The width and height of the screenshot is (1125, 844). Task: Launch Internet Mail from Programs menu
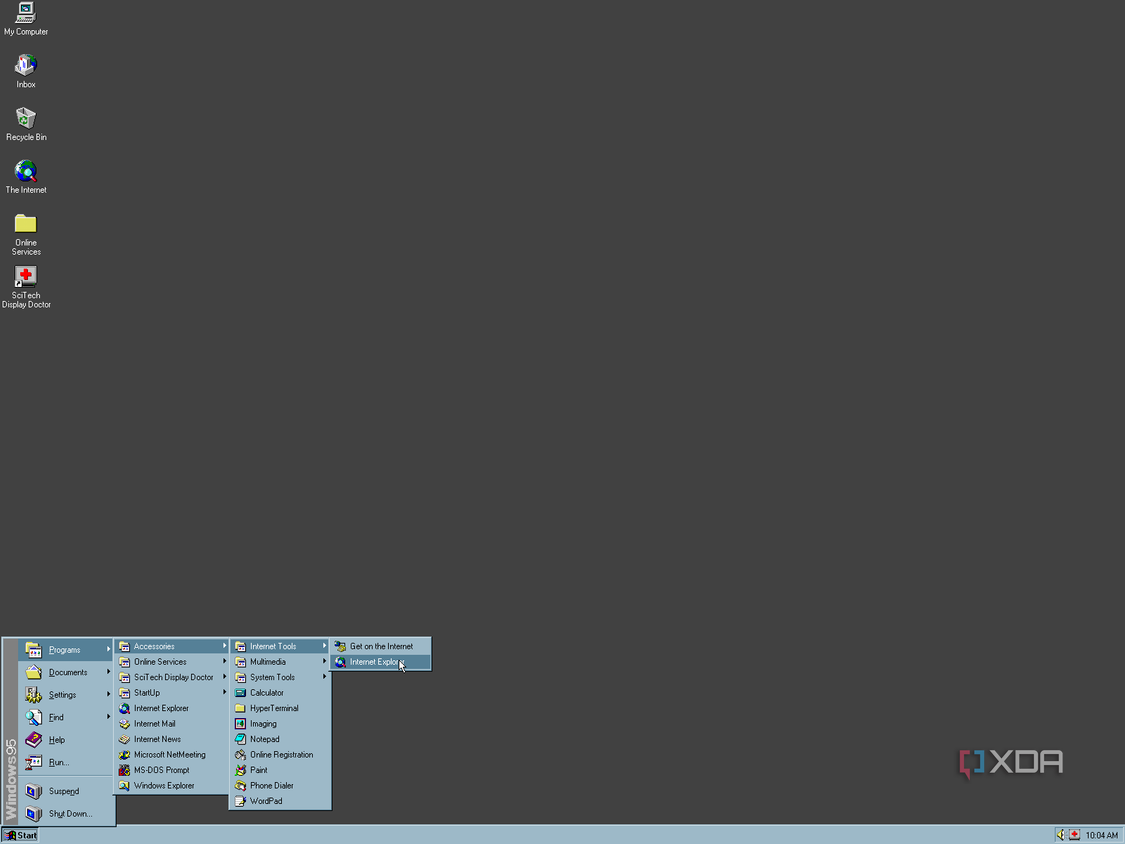pyautogui.click(x=172, y=723)
